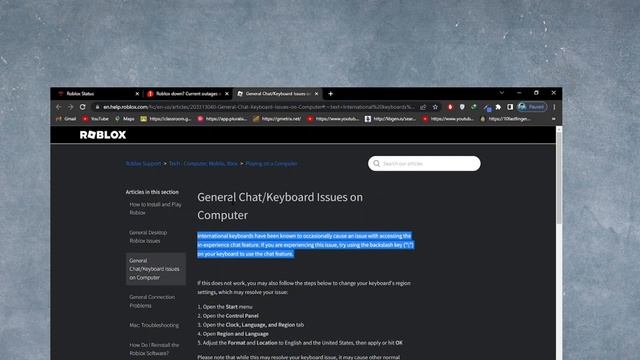Viewport: 640px width, 360px height.
Task: Open the Roblox Support breadcrumb link
Action: (x=143, y=163)
